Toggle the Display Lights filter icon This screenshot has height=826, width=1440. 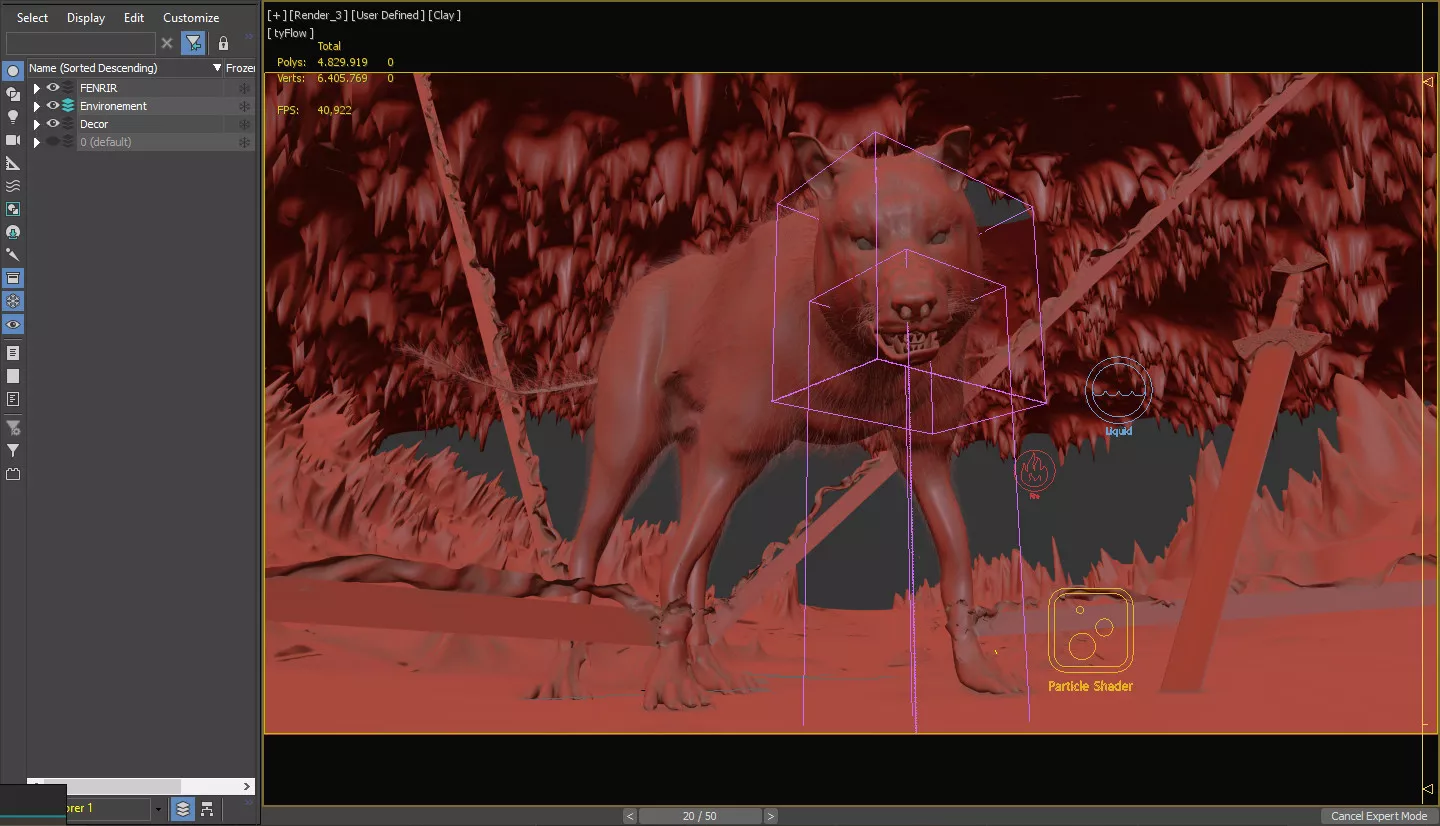(13, 117)
